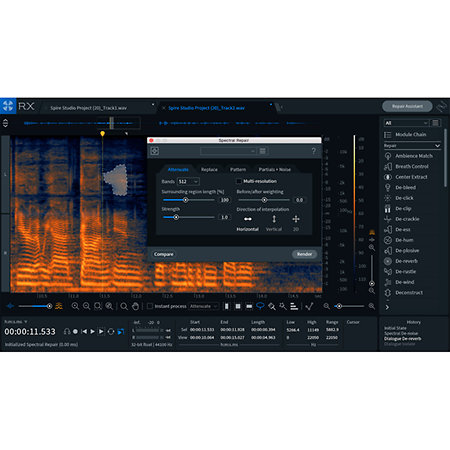This screenshot has width=450, height=450.
Task: Open the De-bleed module
Action: (400, 187)
